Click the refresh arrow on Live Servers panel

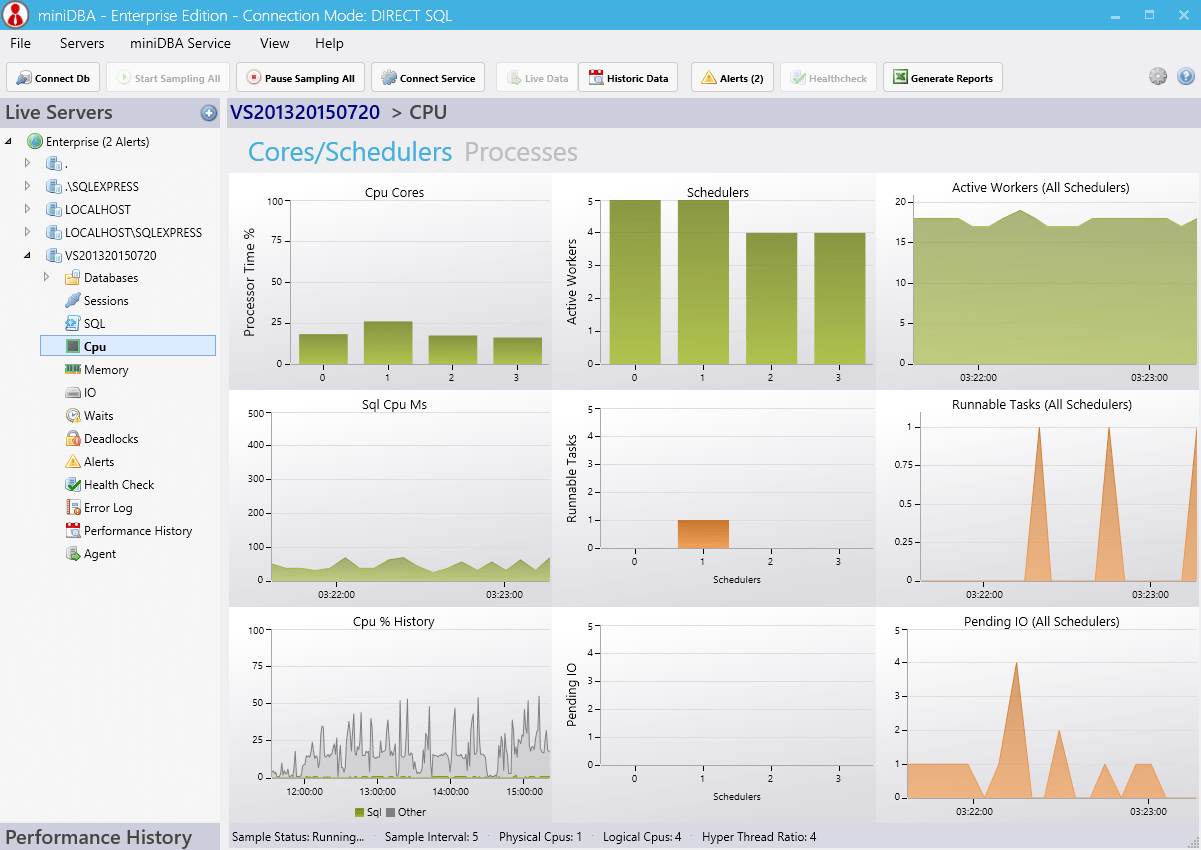tap(209, 113)
